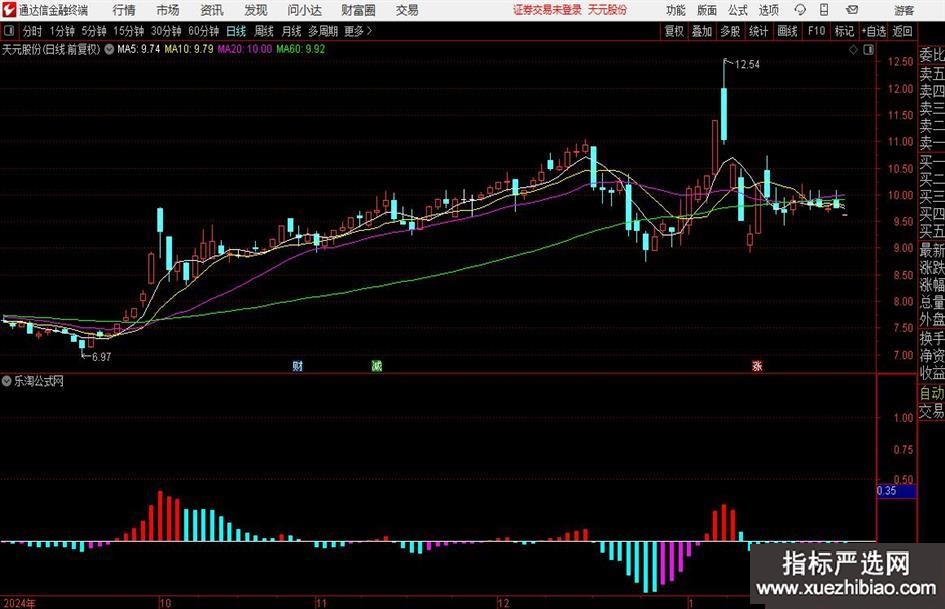The width and height of the screenshot is (945, 609).
Task: Switch to the 60分钟 period tab
Action: coord(204,31)
